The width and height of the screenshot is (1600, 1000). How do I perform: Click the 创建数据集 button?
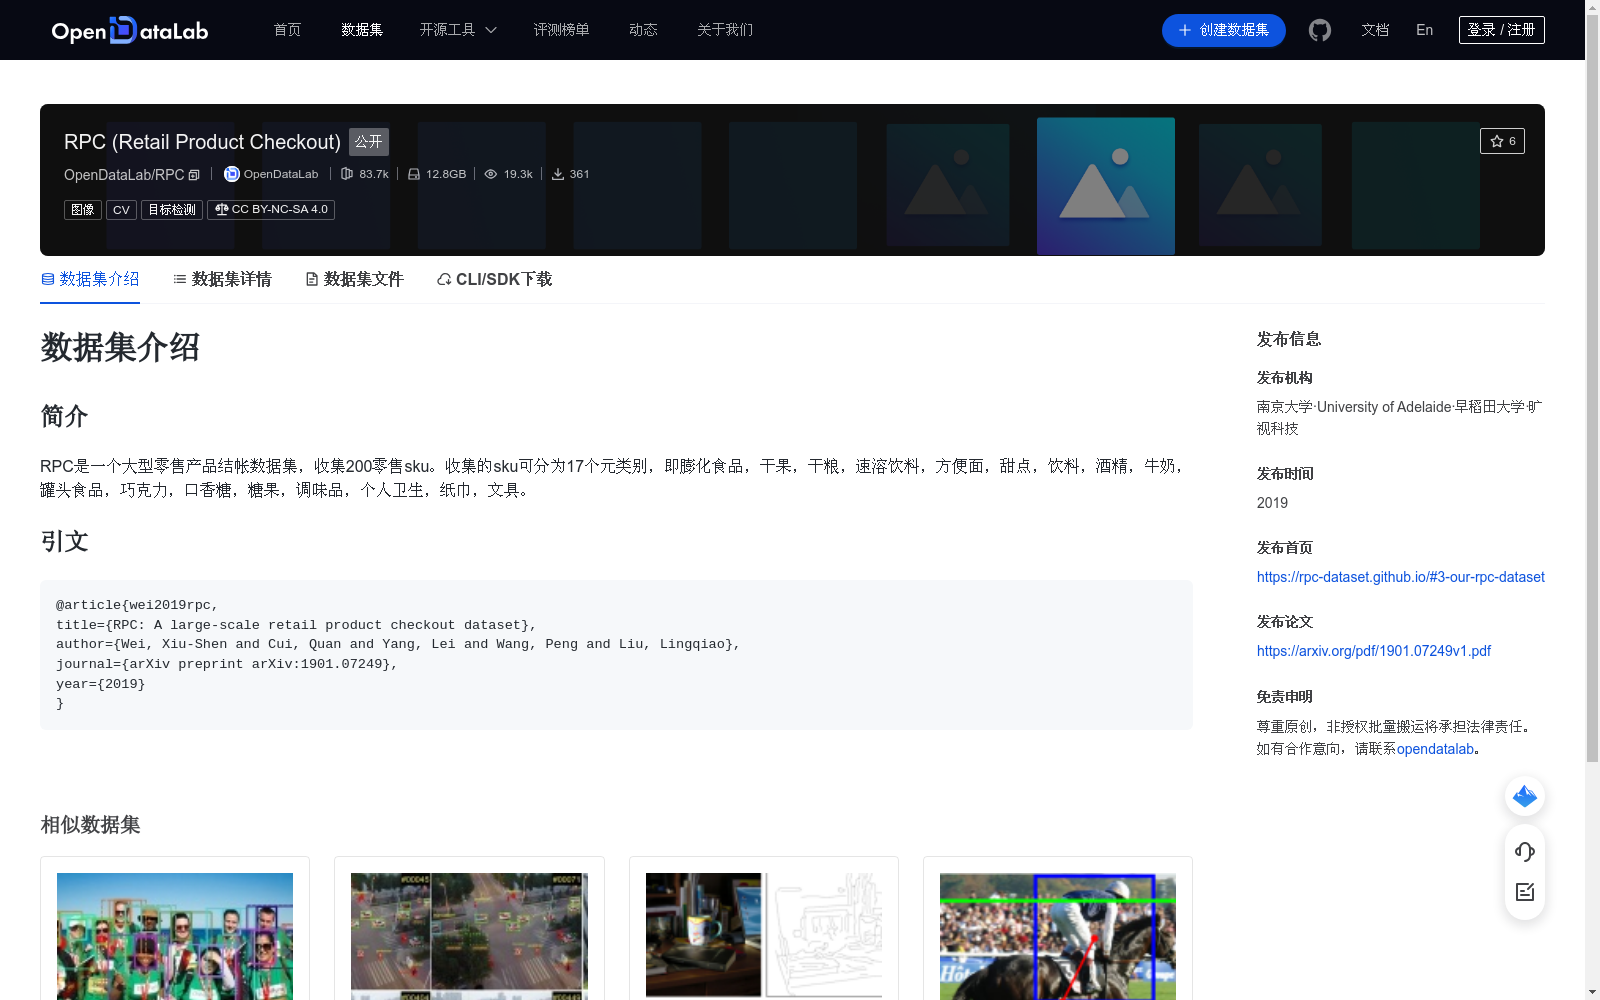[1224, 30]
